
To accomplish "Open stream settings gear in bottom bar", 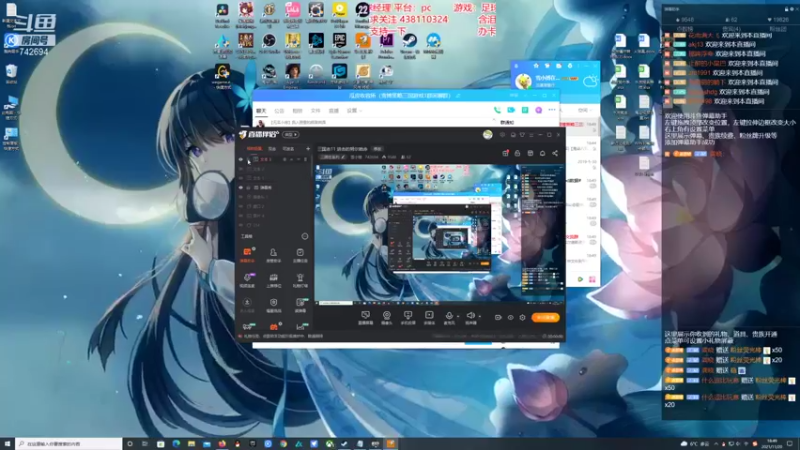I will [x=522, y=317].
